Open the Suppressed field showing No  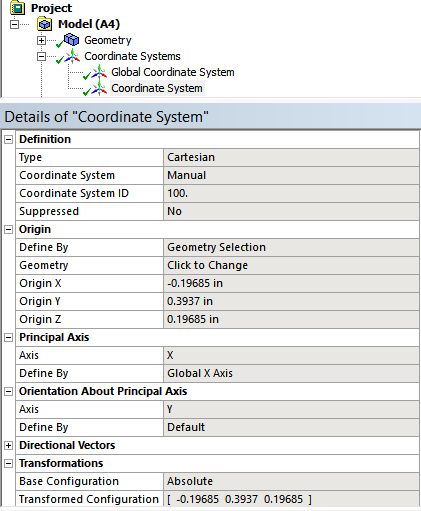click(291, 211)
